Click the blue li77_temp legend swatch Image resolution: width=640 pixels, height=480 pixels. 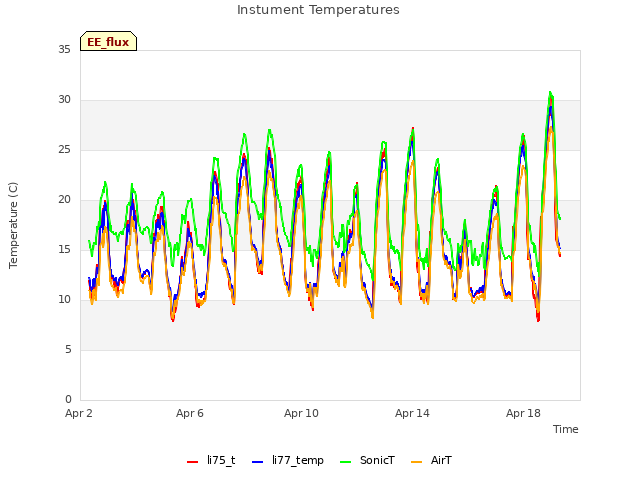click(x=258, y=462)
